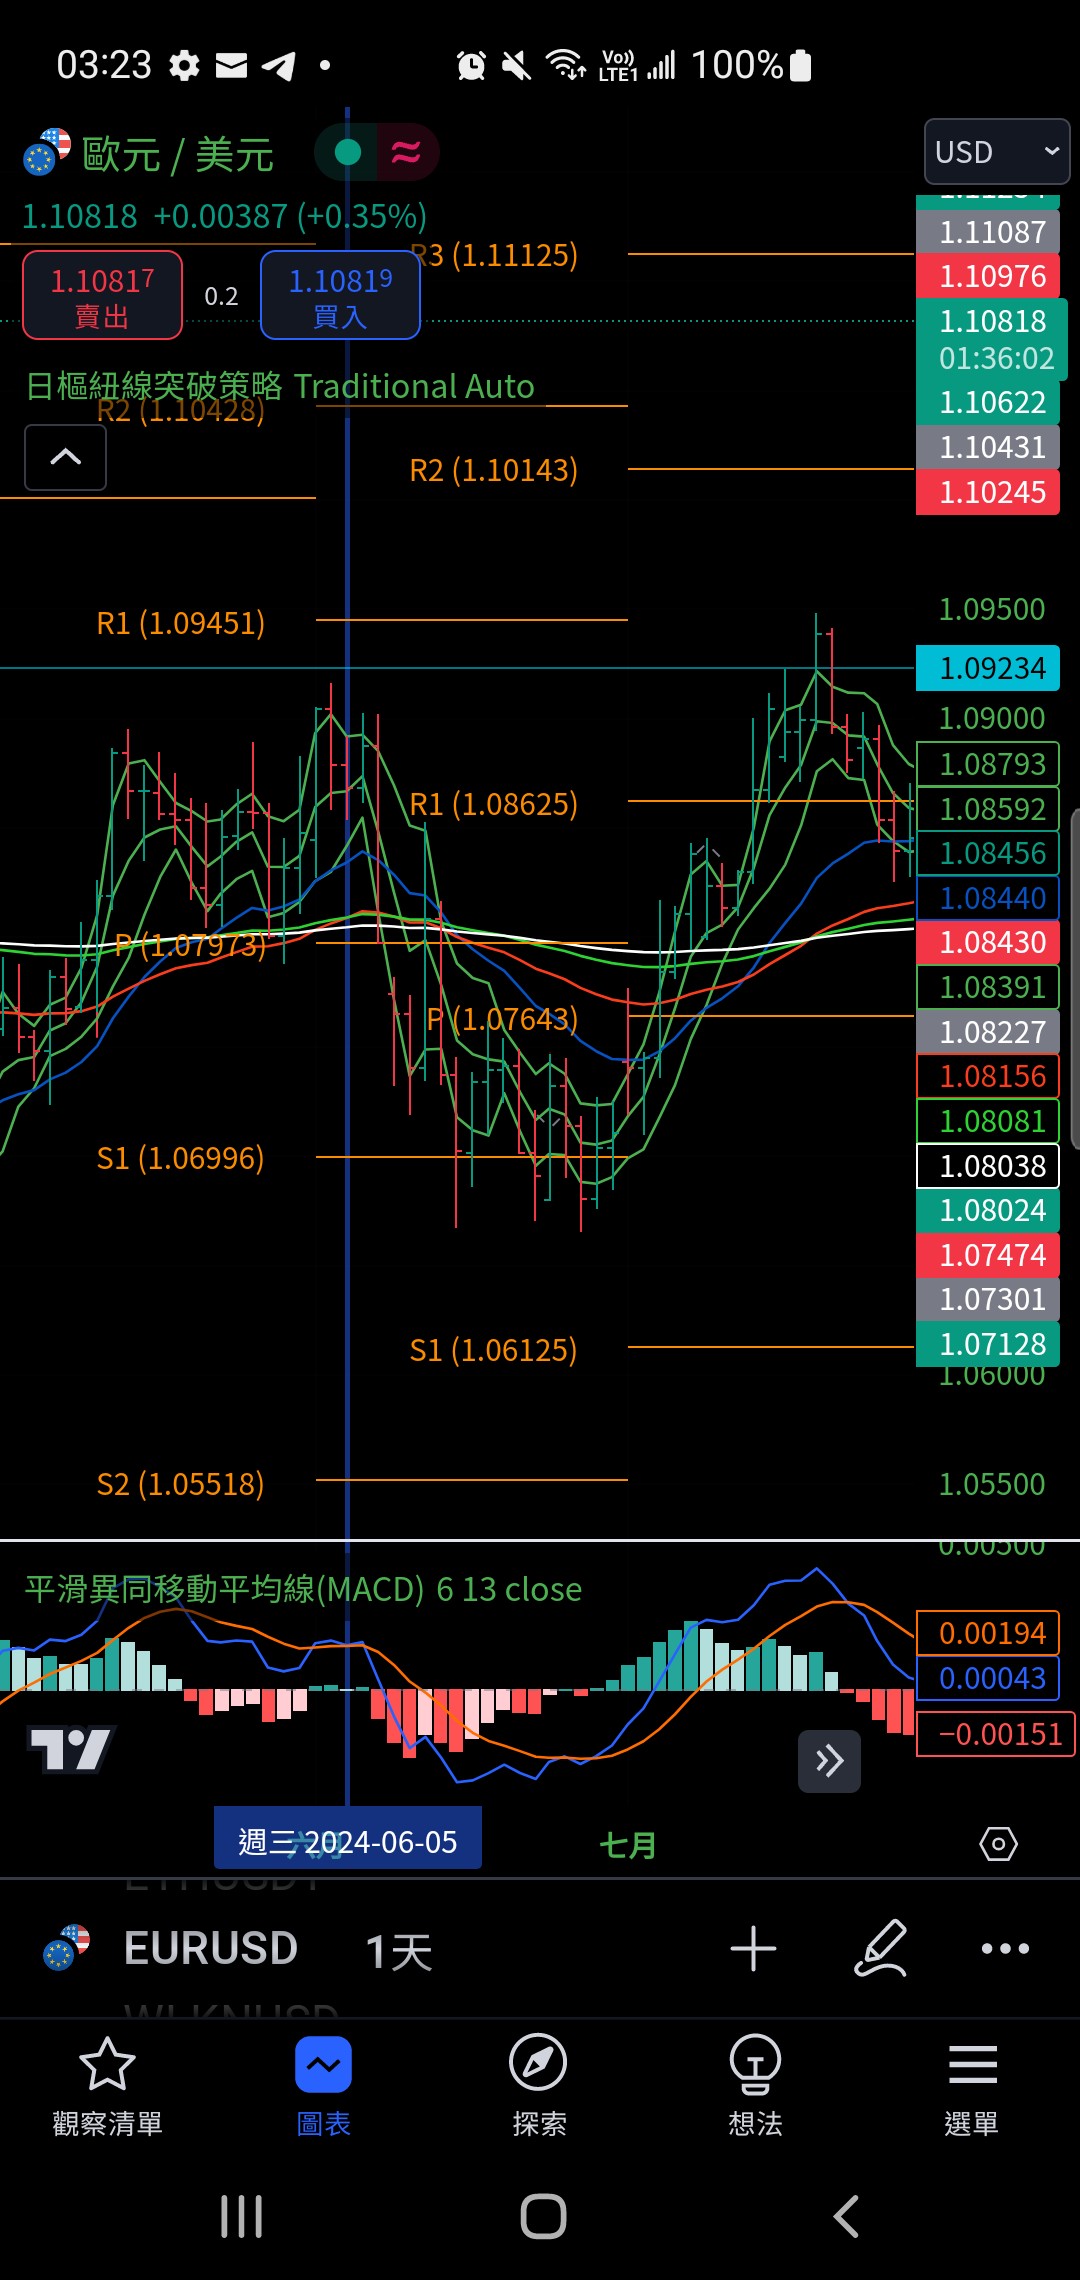Toggle the green market status indicator
The height and width of the screenshot is (2280, 1080).
pyautogui.click(x=347, y=152)
